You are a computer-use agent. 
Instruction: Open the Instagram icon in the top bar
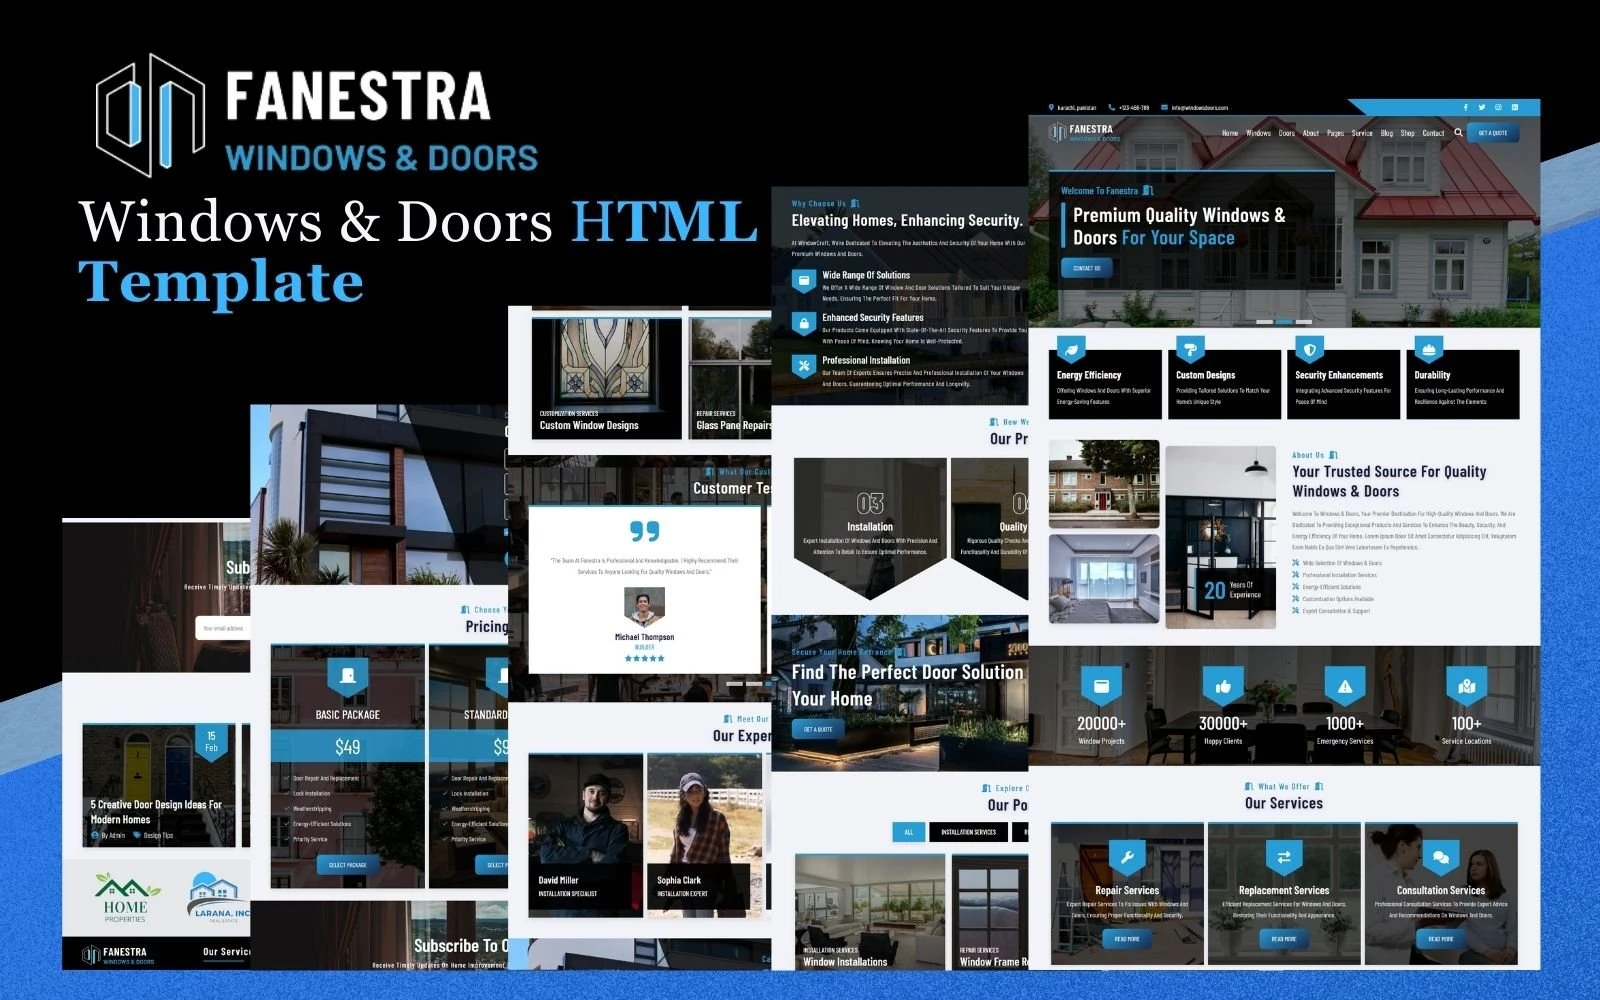(1498, 107)
